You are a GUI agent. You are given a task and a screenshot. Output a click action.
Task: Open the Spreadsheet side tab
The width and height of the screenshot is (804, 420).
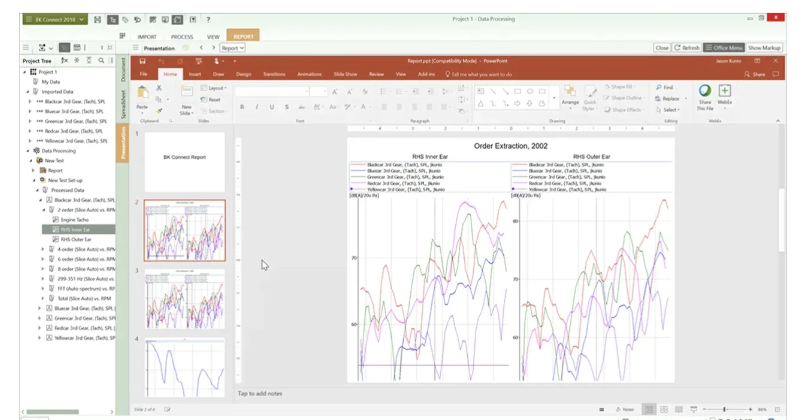[123, 105]
